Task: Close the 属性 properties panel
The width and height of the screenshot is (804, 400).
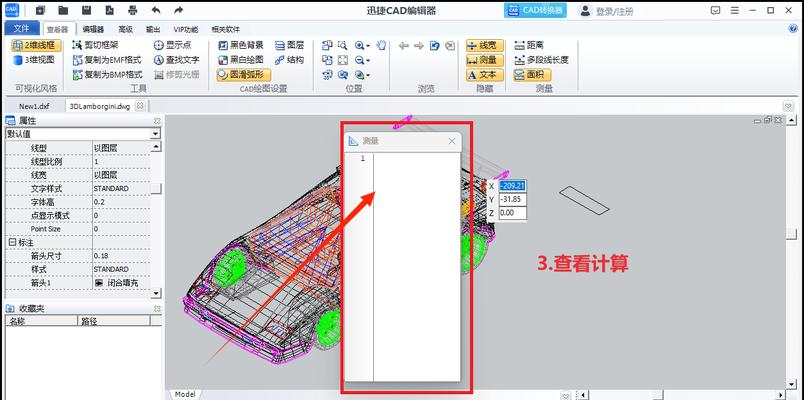Action: 157,121
